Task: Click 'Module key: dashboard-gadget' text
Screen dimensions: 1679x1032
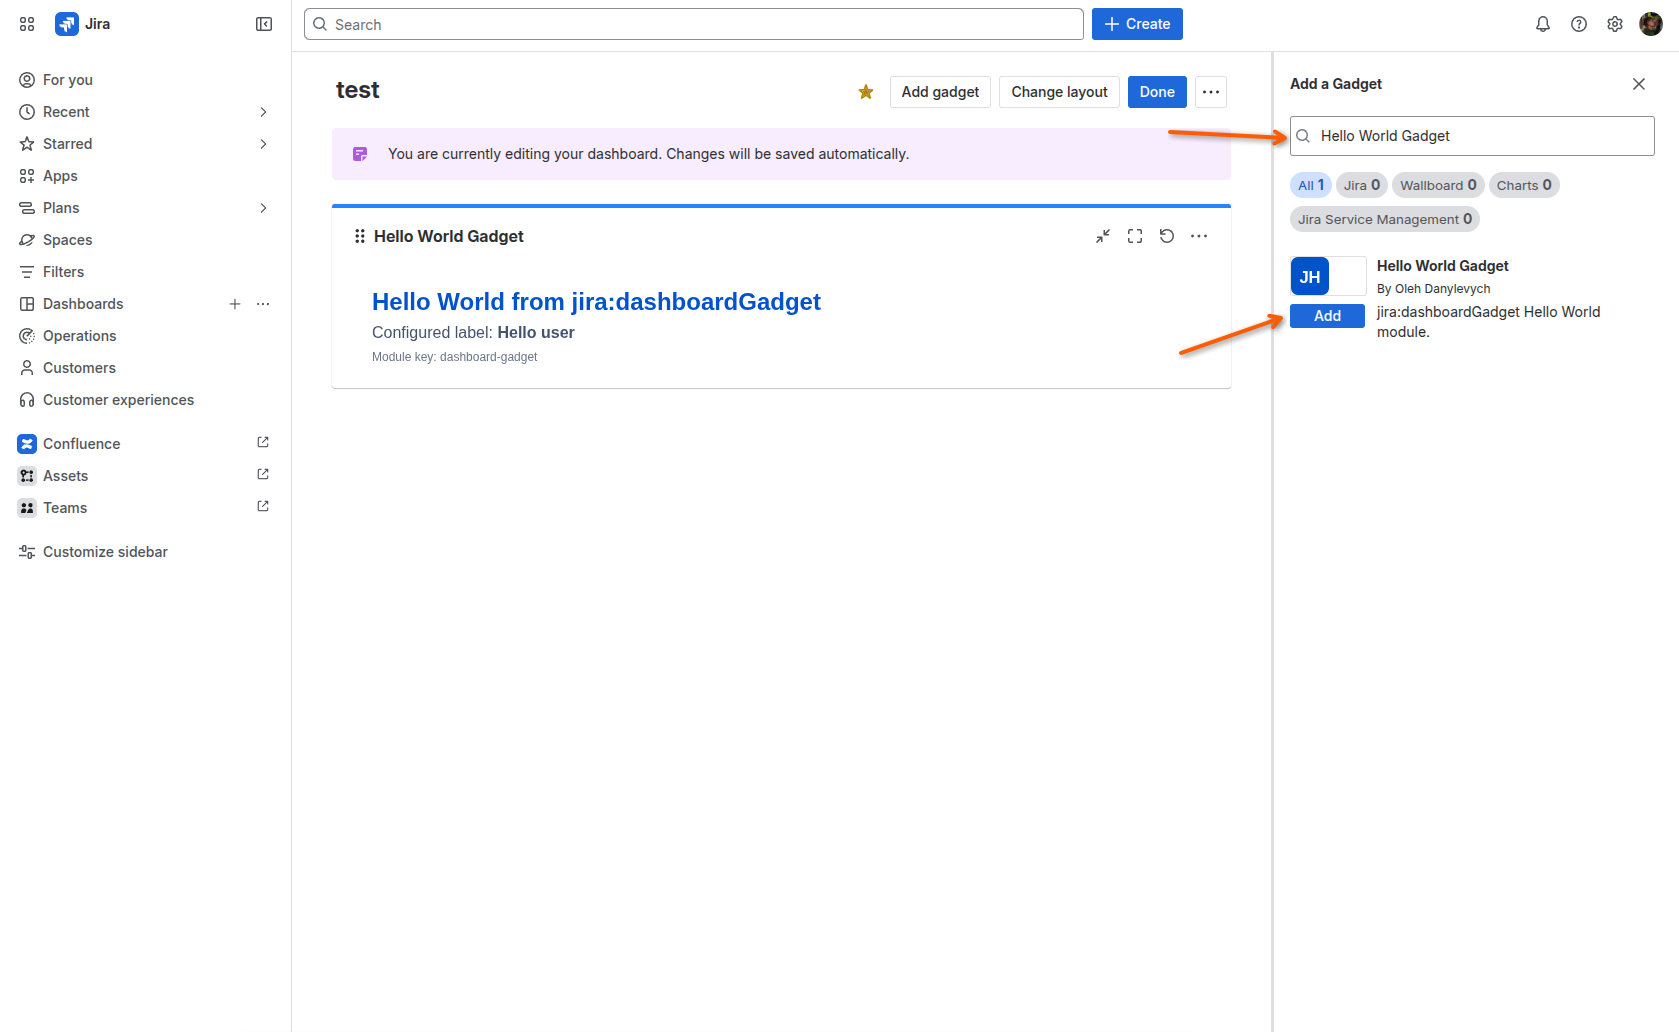Action: point(454,357)
